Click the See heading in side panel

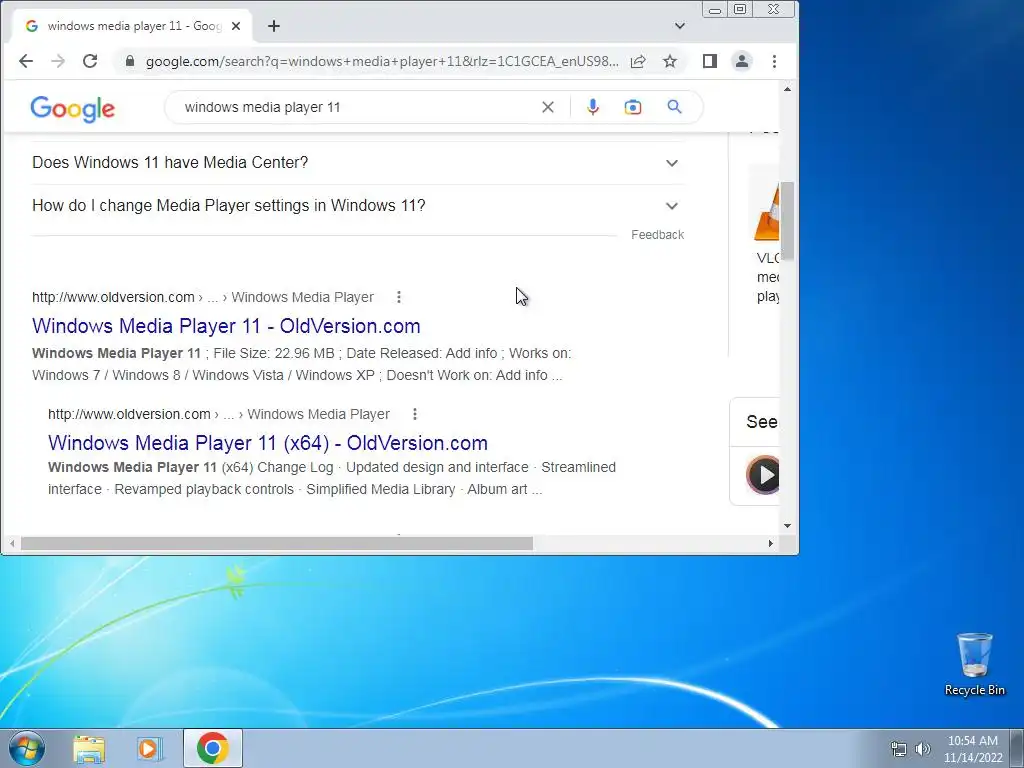pos(762,422)
